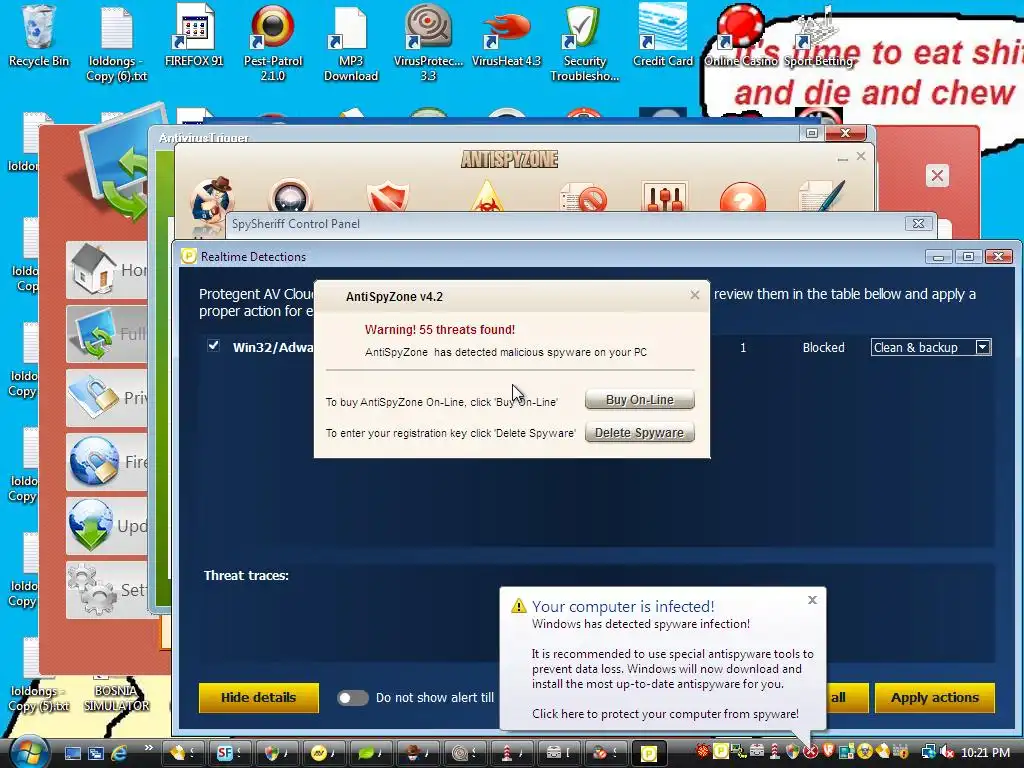
Task: Open Internet Explorer from quick launch
Action: pos(119,753)
